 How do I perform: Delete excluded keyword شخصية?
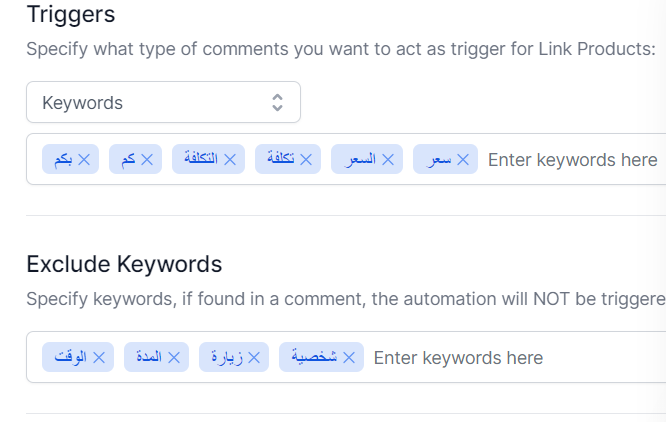pos(349,357)
